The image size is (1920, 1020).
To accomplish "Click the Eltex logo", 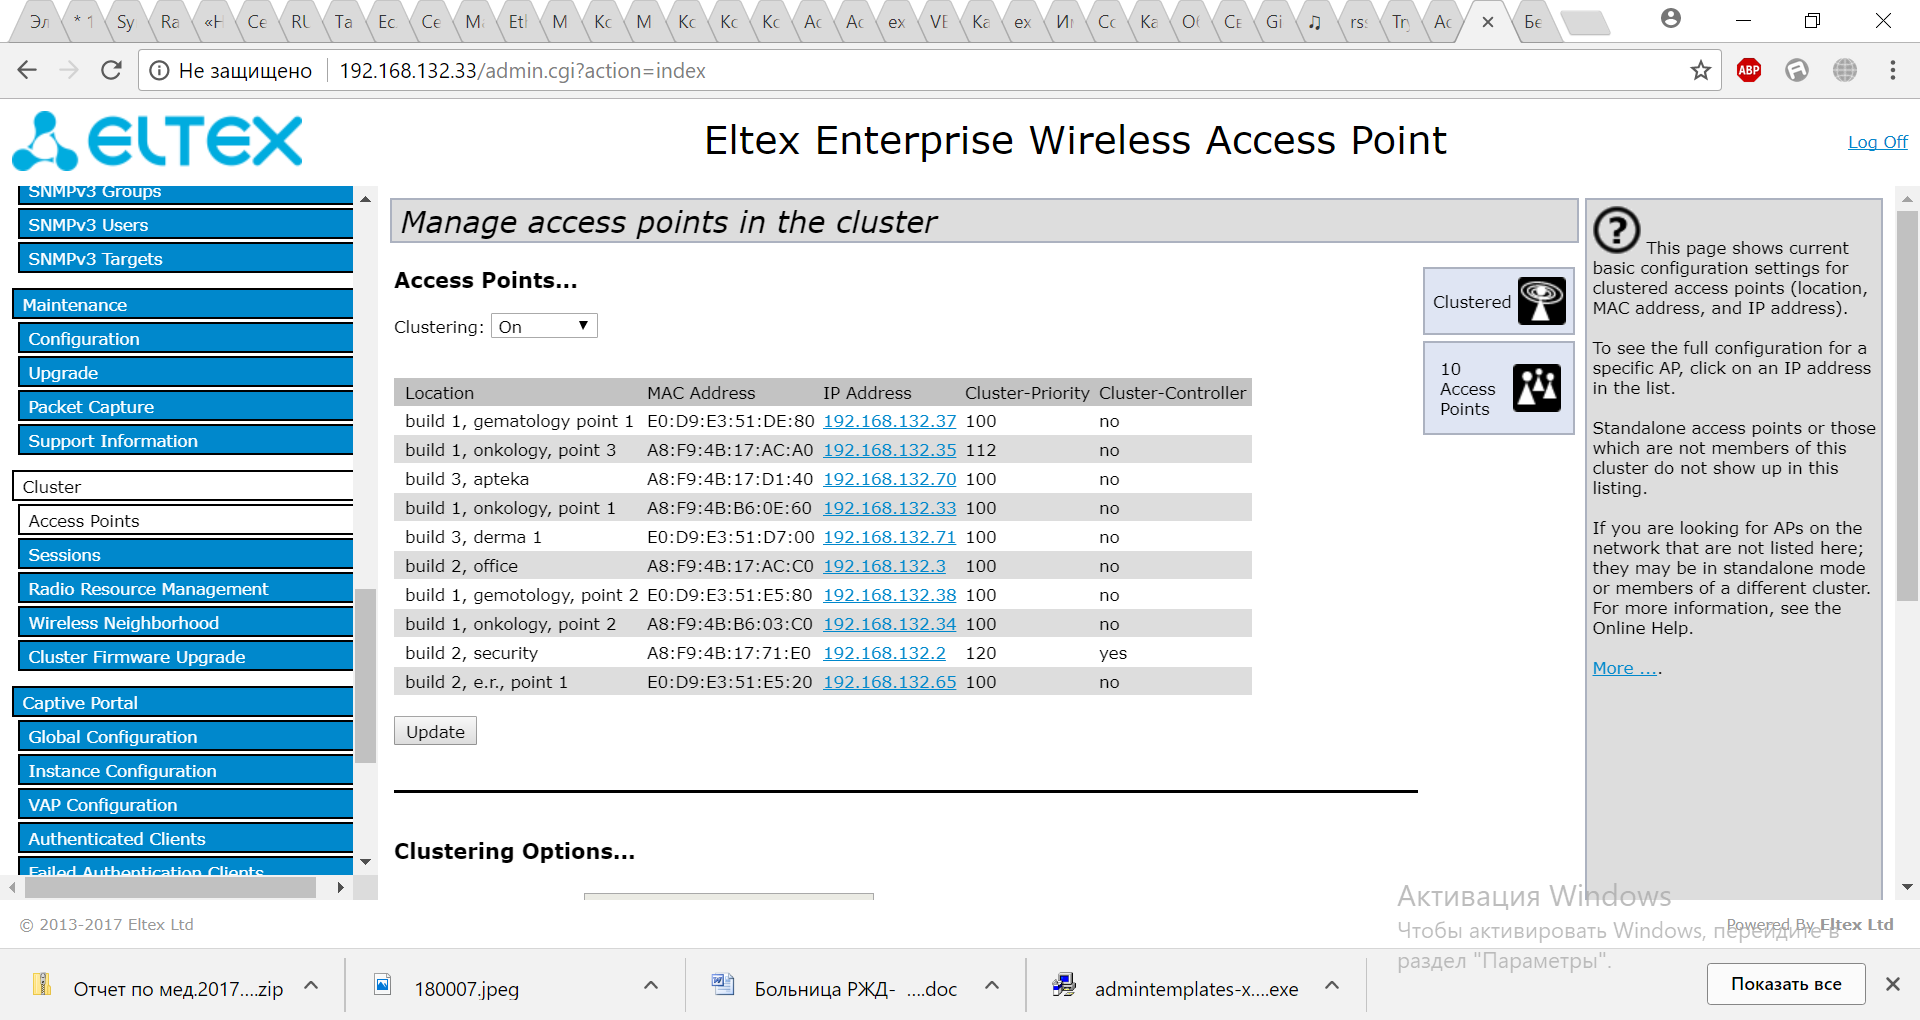I will [157, 141].
